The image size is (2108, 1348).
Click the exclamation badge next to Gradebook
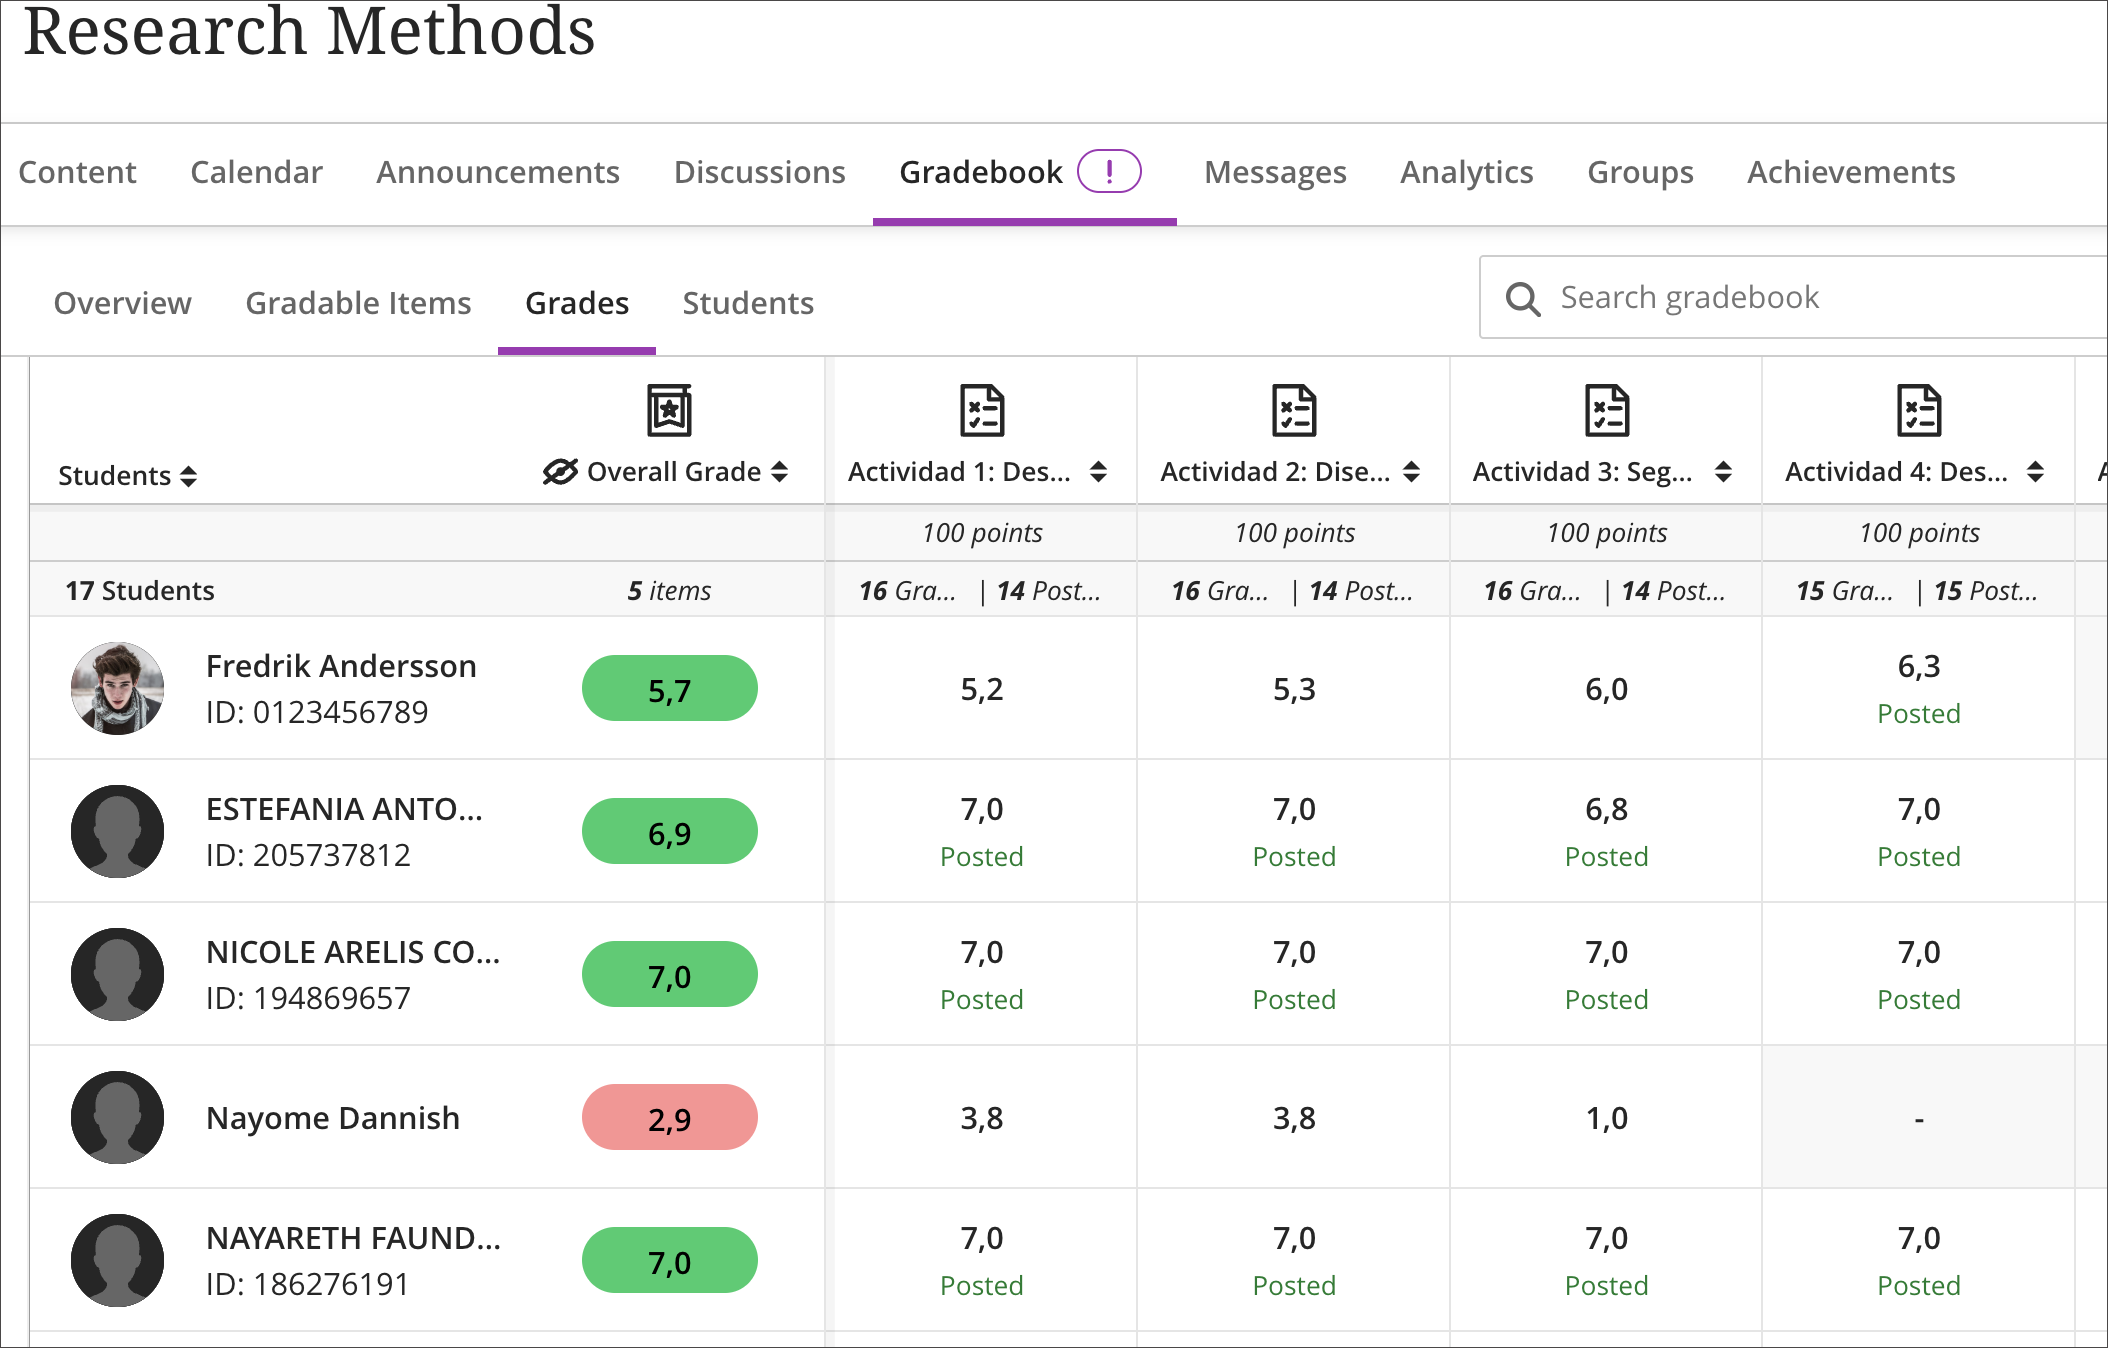[x=1110, y=171]
